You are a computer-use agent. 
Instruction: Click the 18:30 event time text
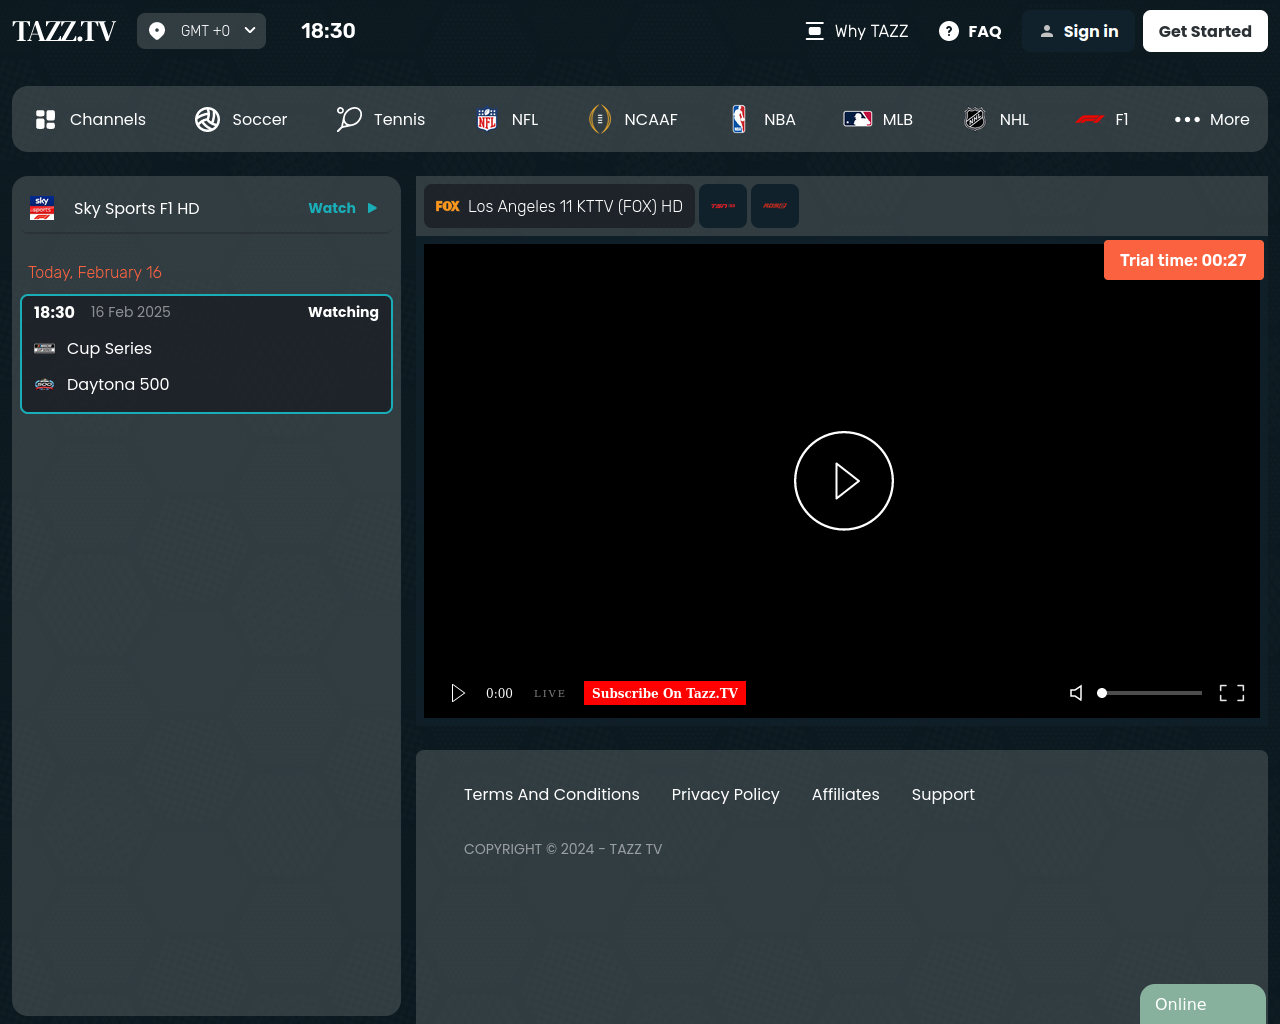(54, 312)
